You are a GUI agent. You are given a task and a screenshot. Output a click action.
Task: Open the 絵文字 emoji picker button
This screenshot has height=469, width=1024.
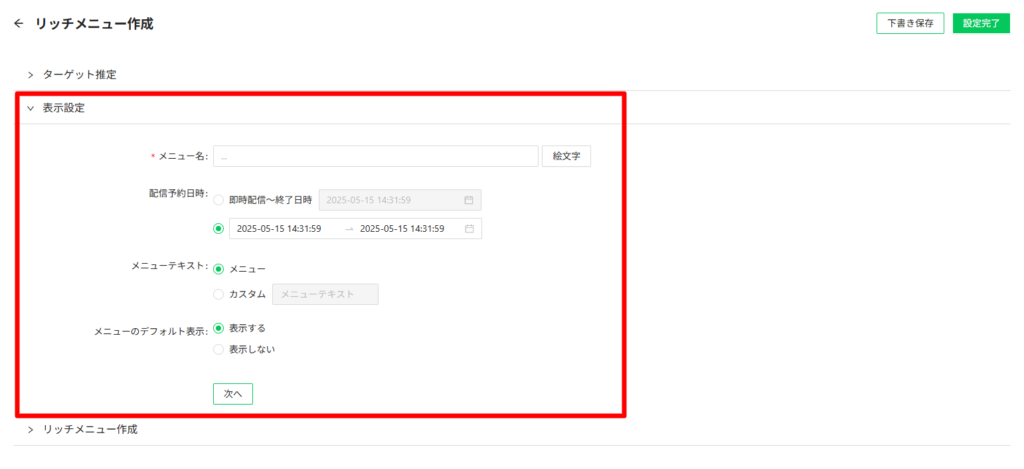(566, 157)
